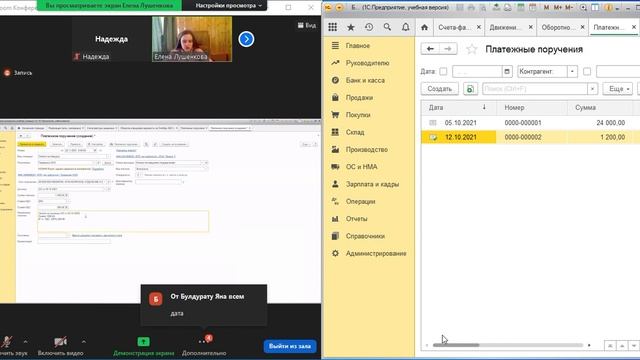Open chat message from Булдурату Яна
The width and height of the screenshot is (640, 360).
[204, 305]
